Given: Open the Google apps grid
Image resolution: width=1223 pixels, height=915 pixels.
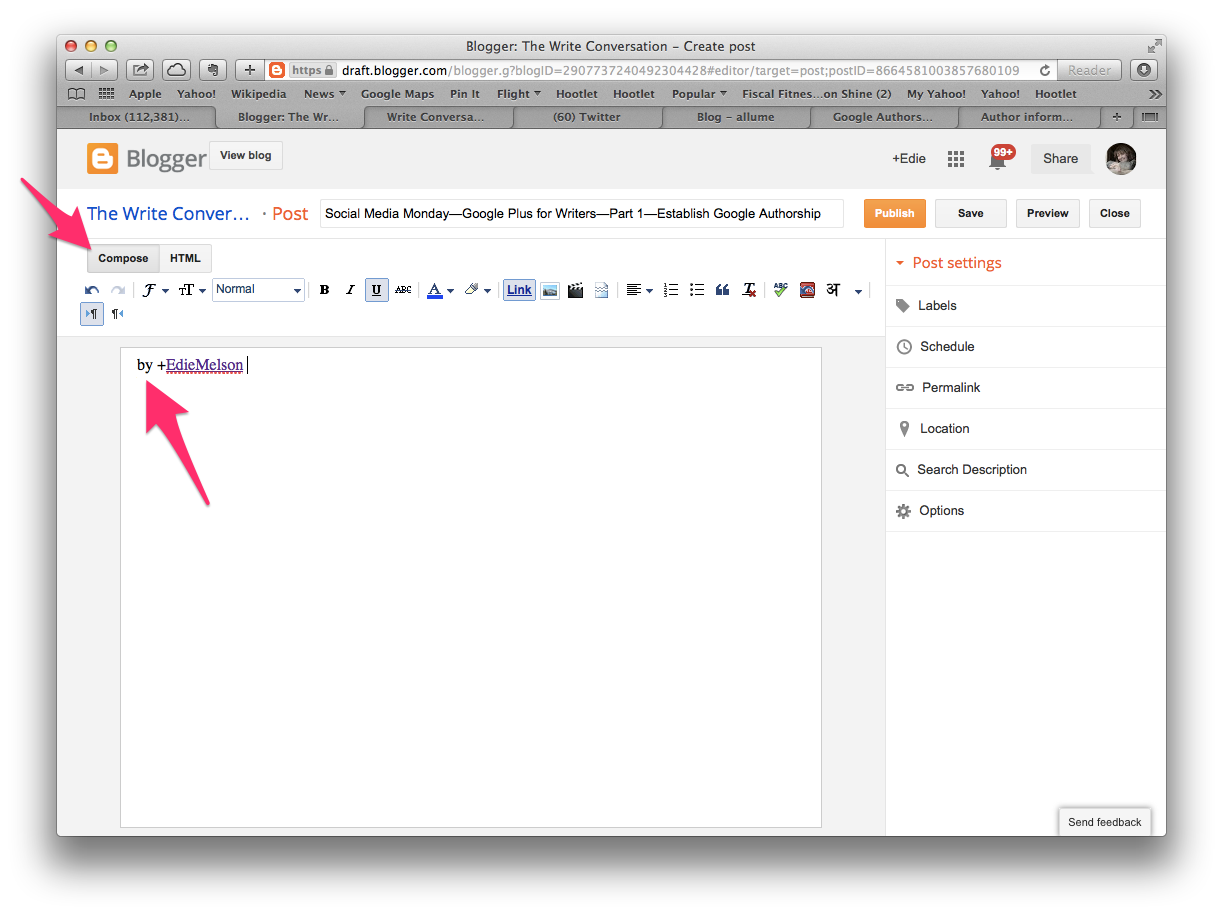Looking at the screenshot, I should click(956, 159).
